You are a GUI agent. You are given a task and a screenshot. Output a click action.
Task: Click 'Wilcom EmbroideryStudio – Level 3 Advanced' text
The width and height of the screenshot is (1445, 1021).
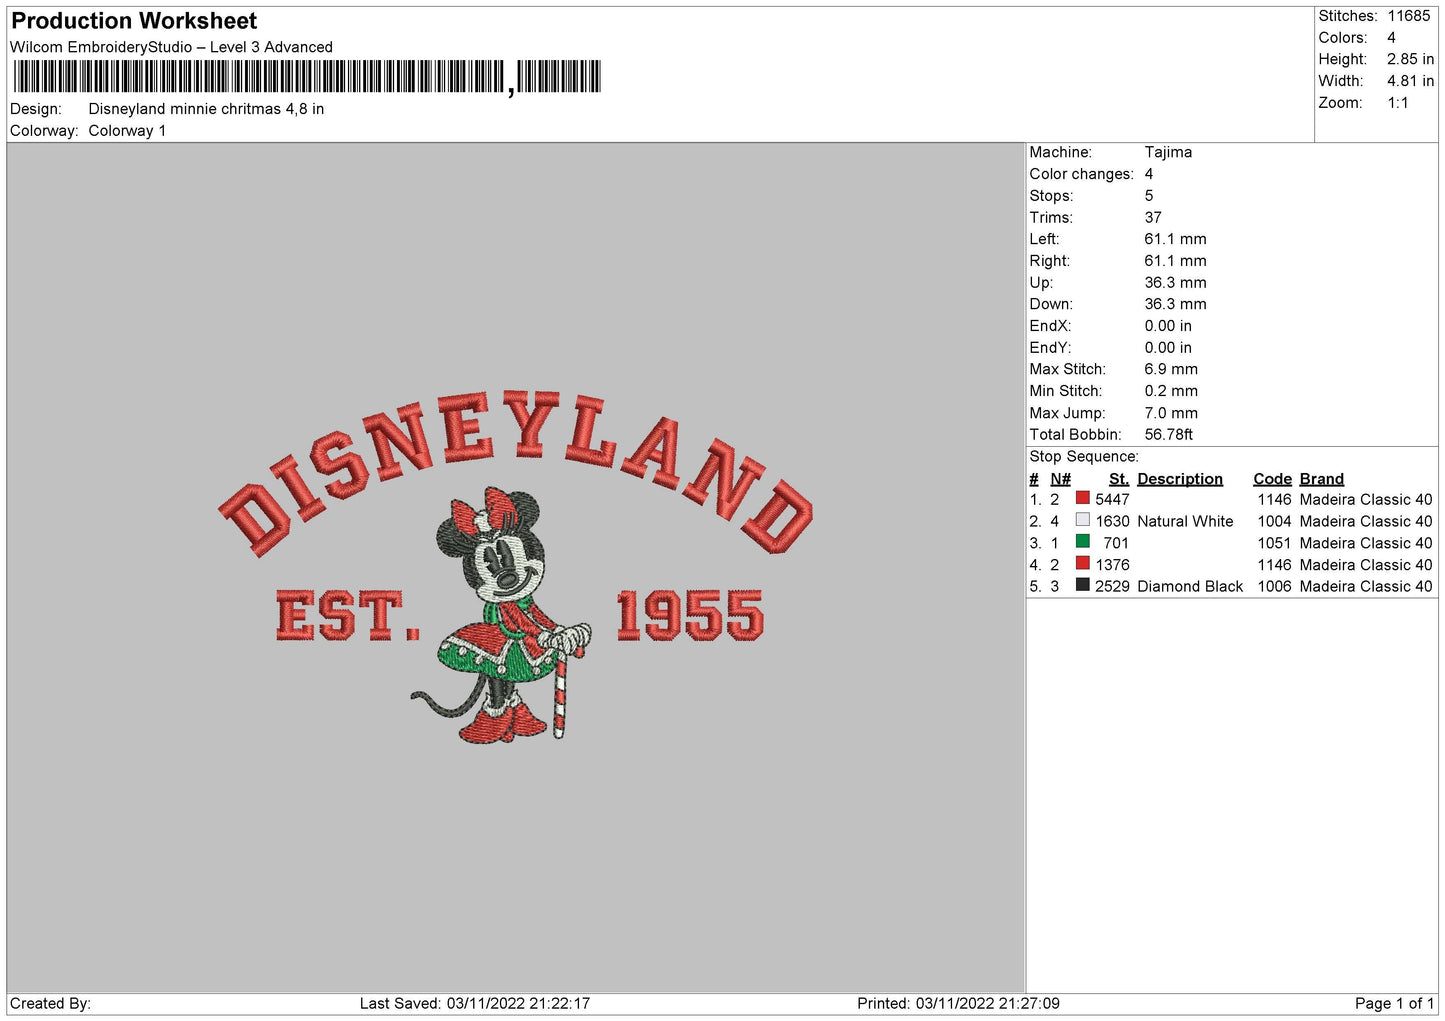(x=171, y=47)
